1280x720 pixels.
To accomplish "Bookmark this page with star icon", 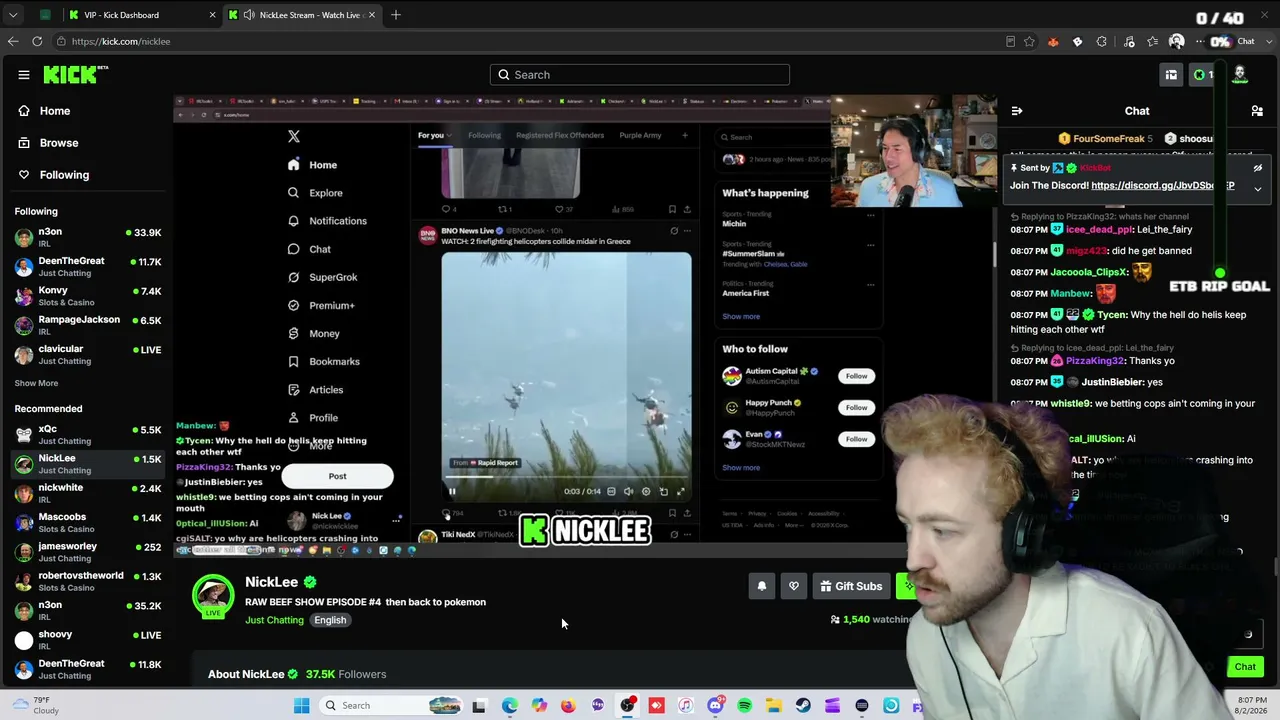I will (1029, 42).
